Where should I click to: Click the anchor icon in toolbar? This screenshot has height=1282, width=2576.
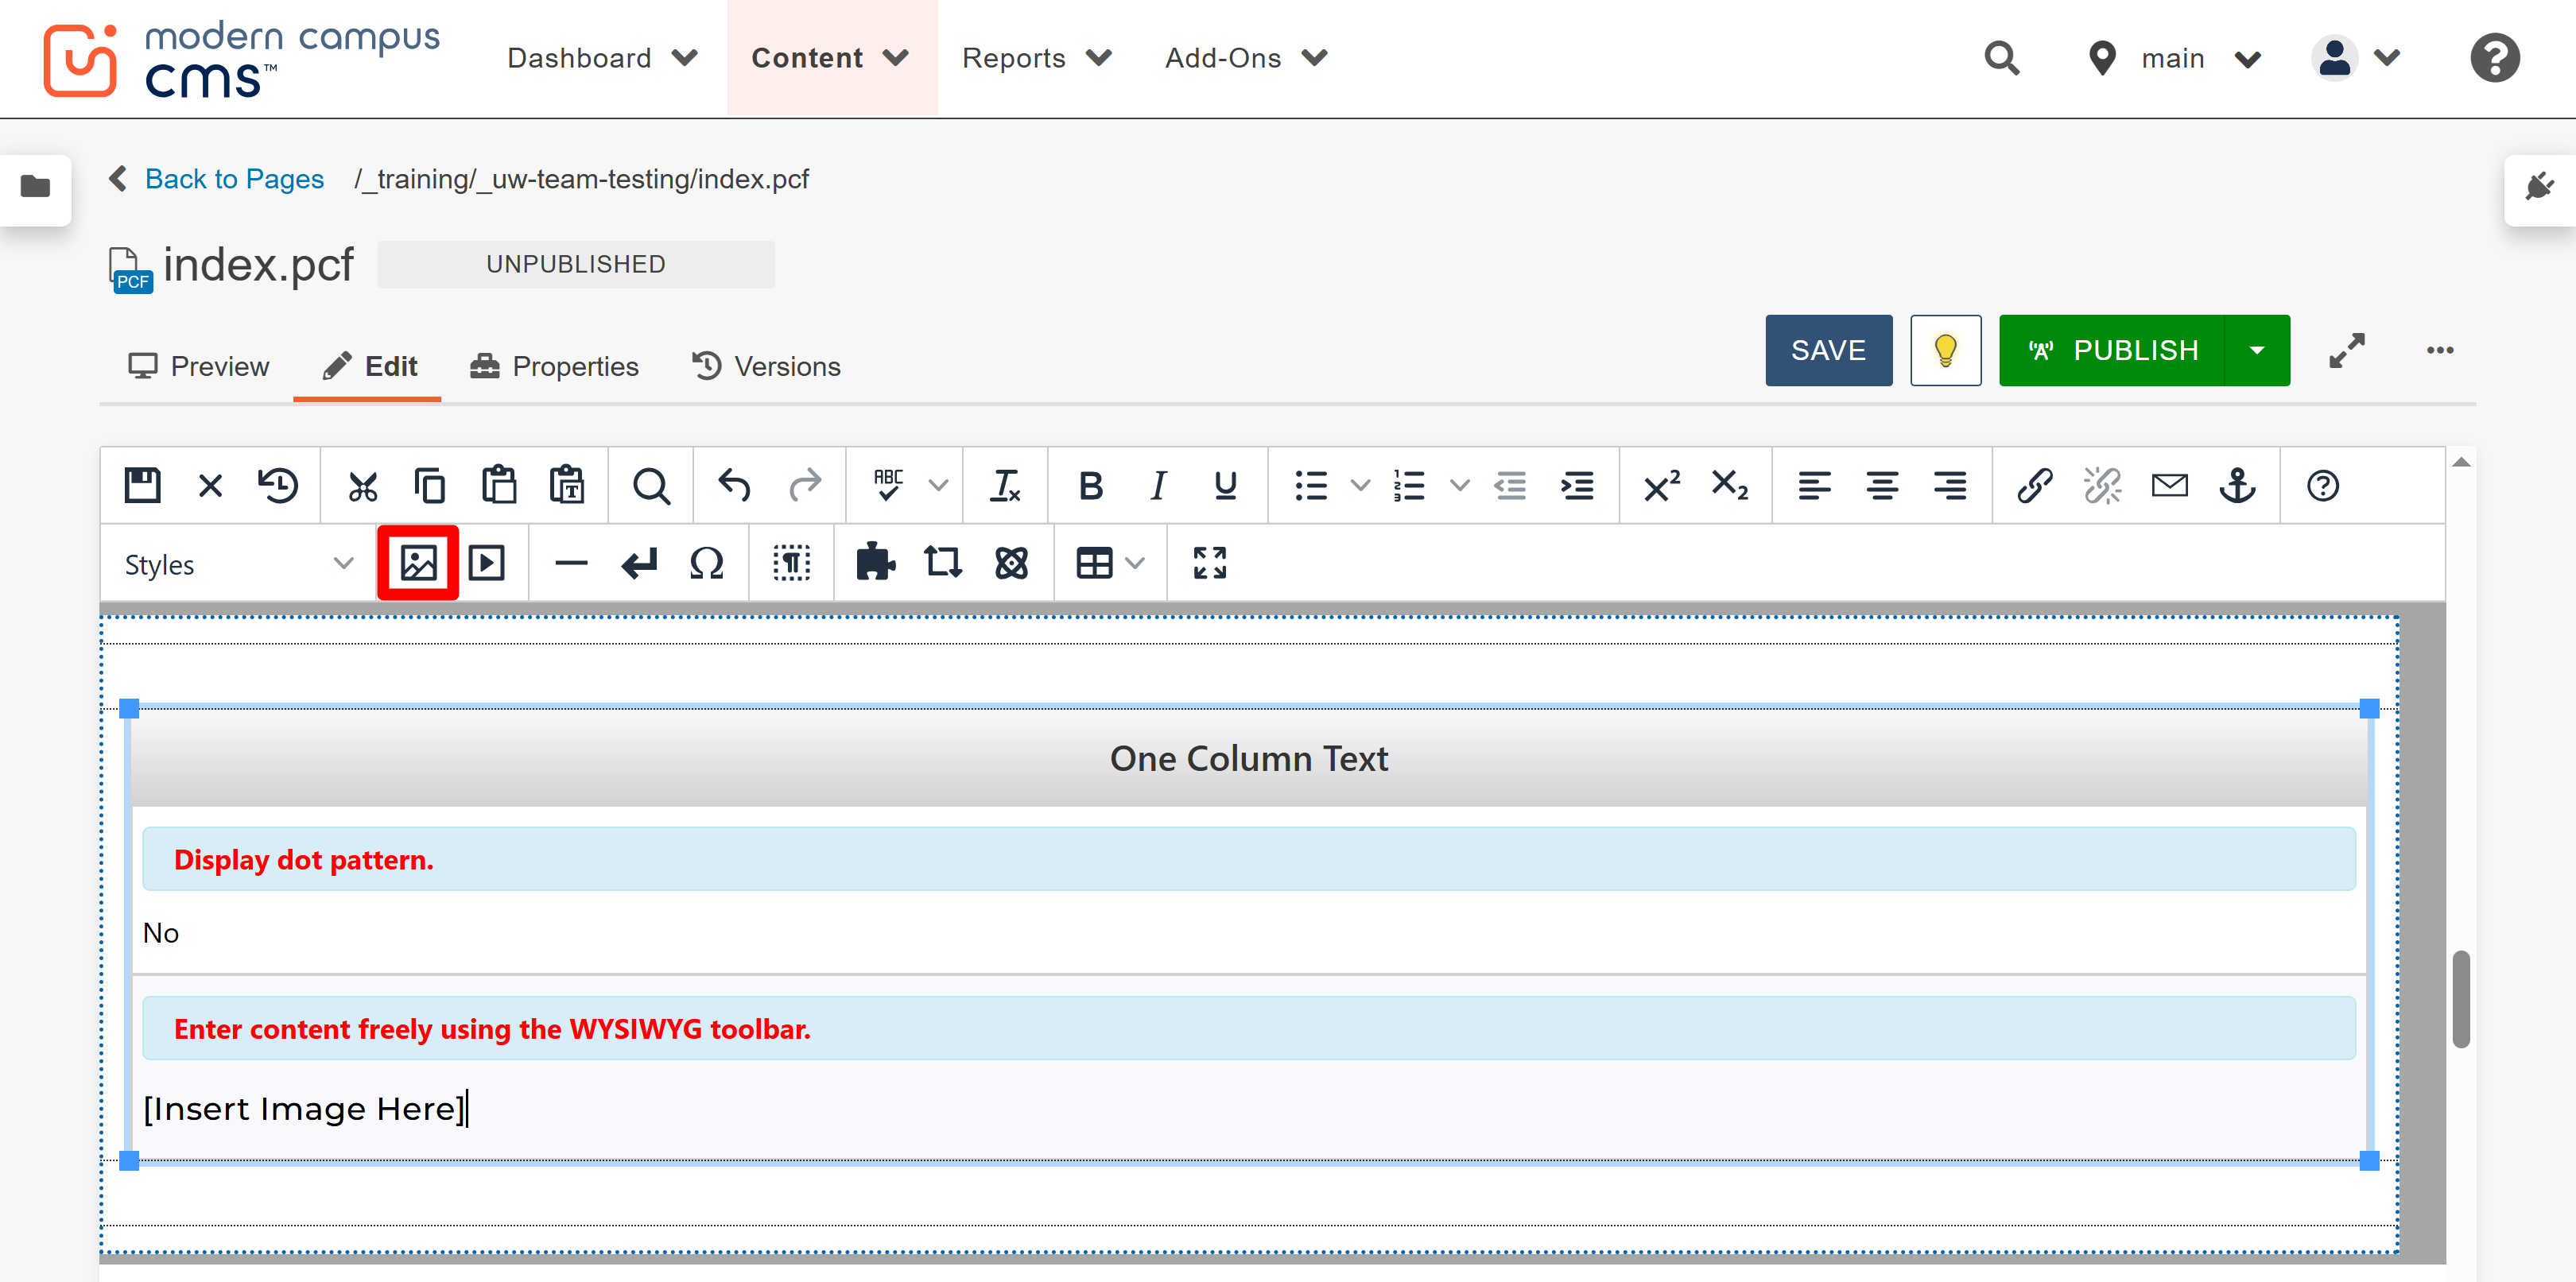(2237, 486)
